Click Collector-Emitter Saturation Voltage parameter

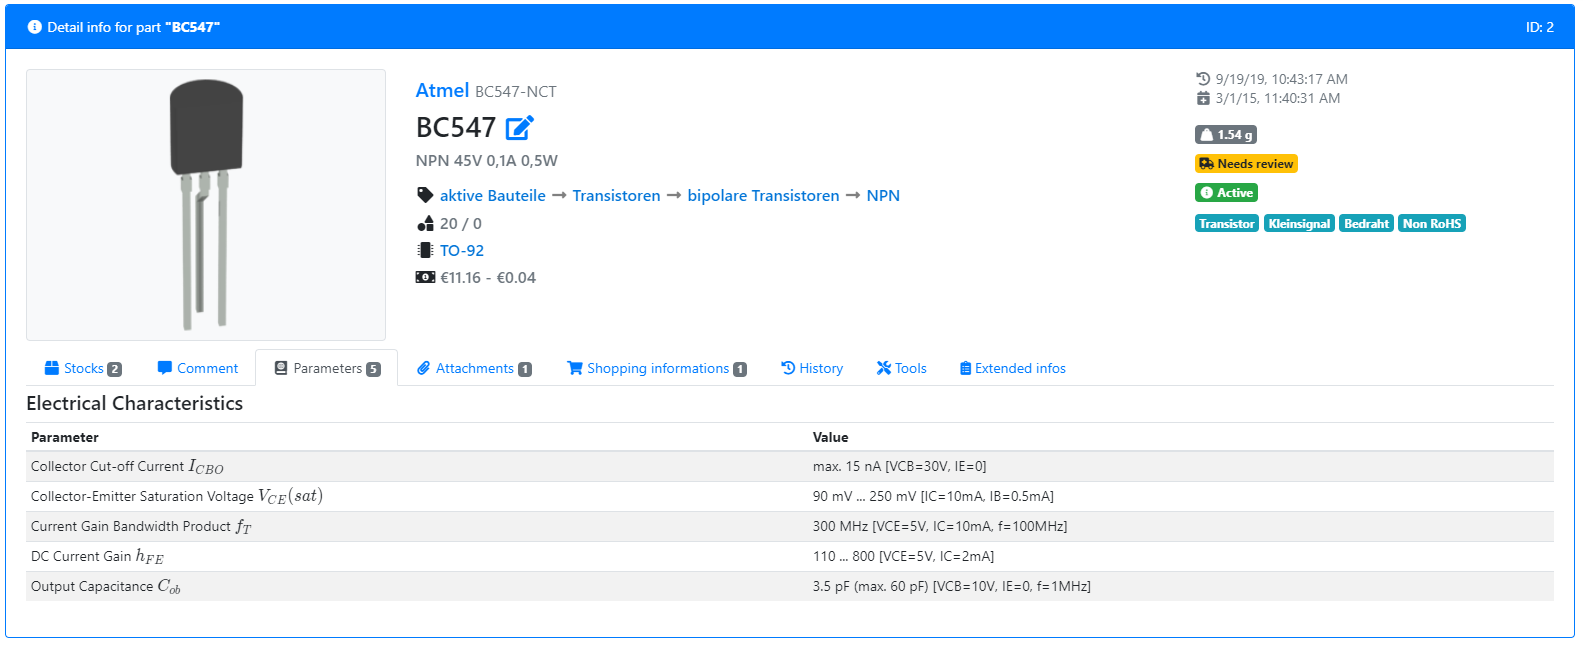point(177,496)
